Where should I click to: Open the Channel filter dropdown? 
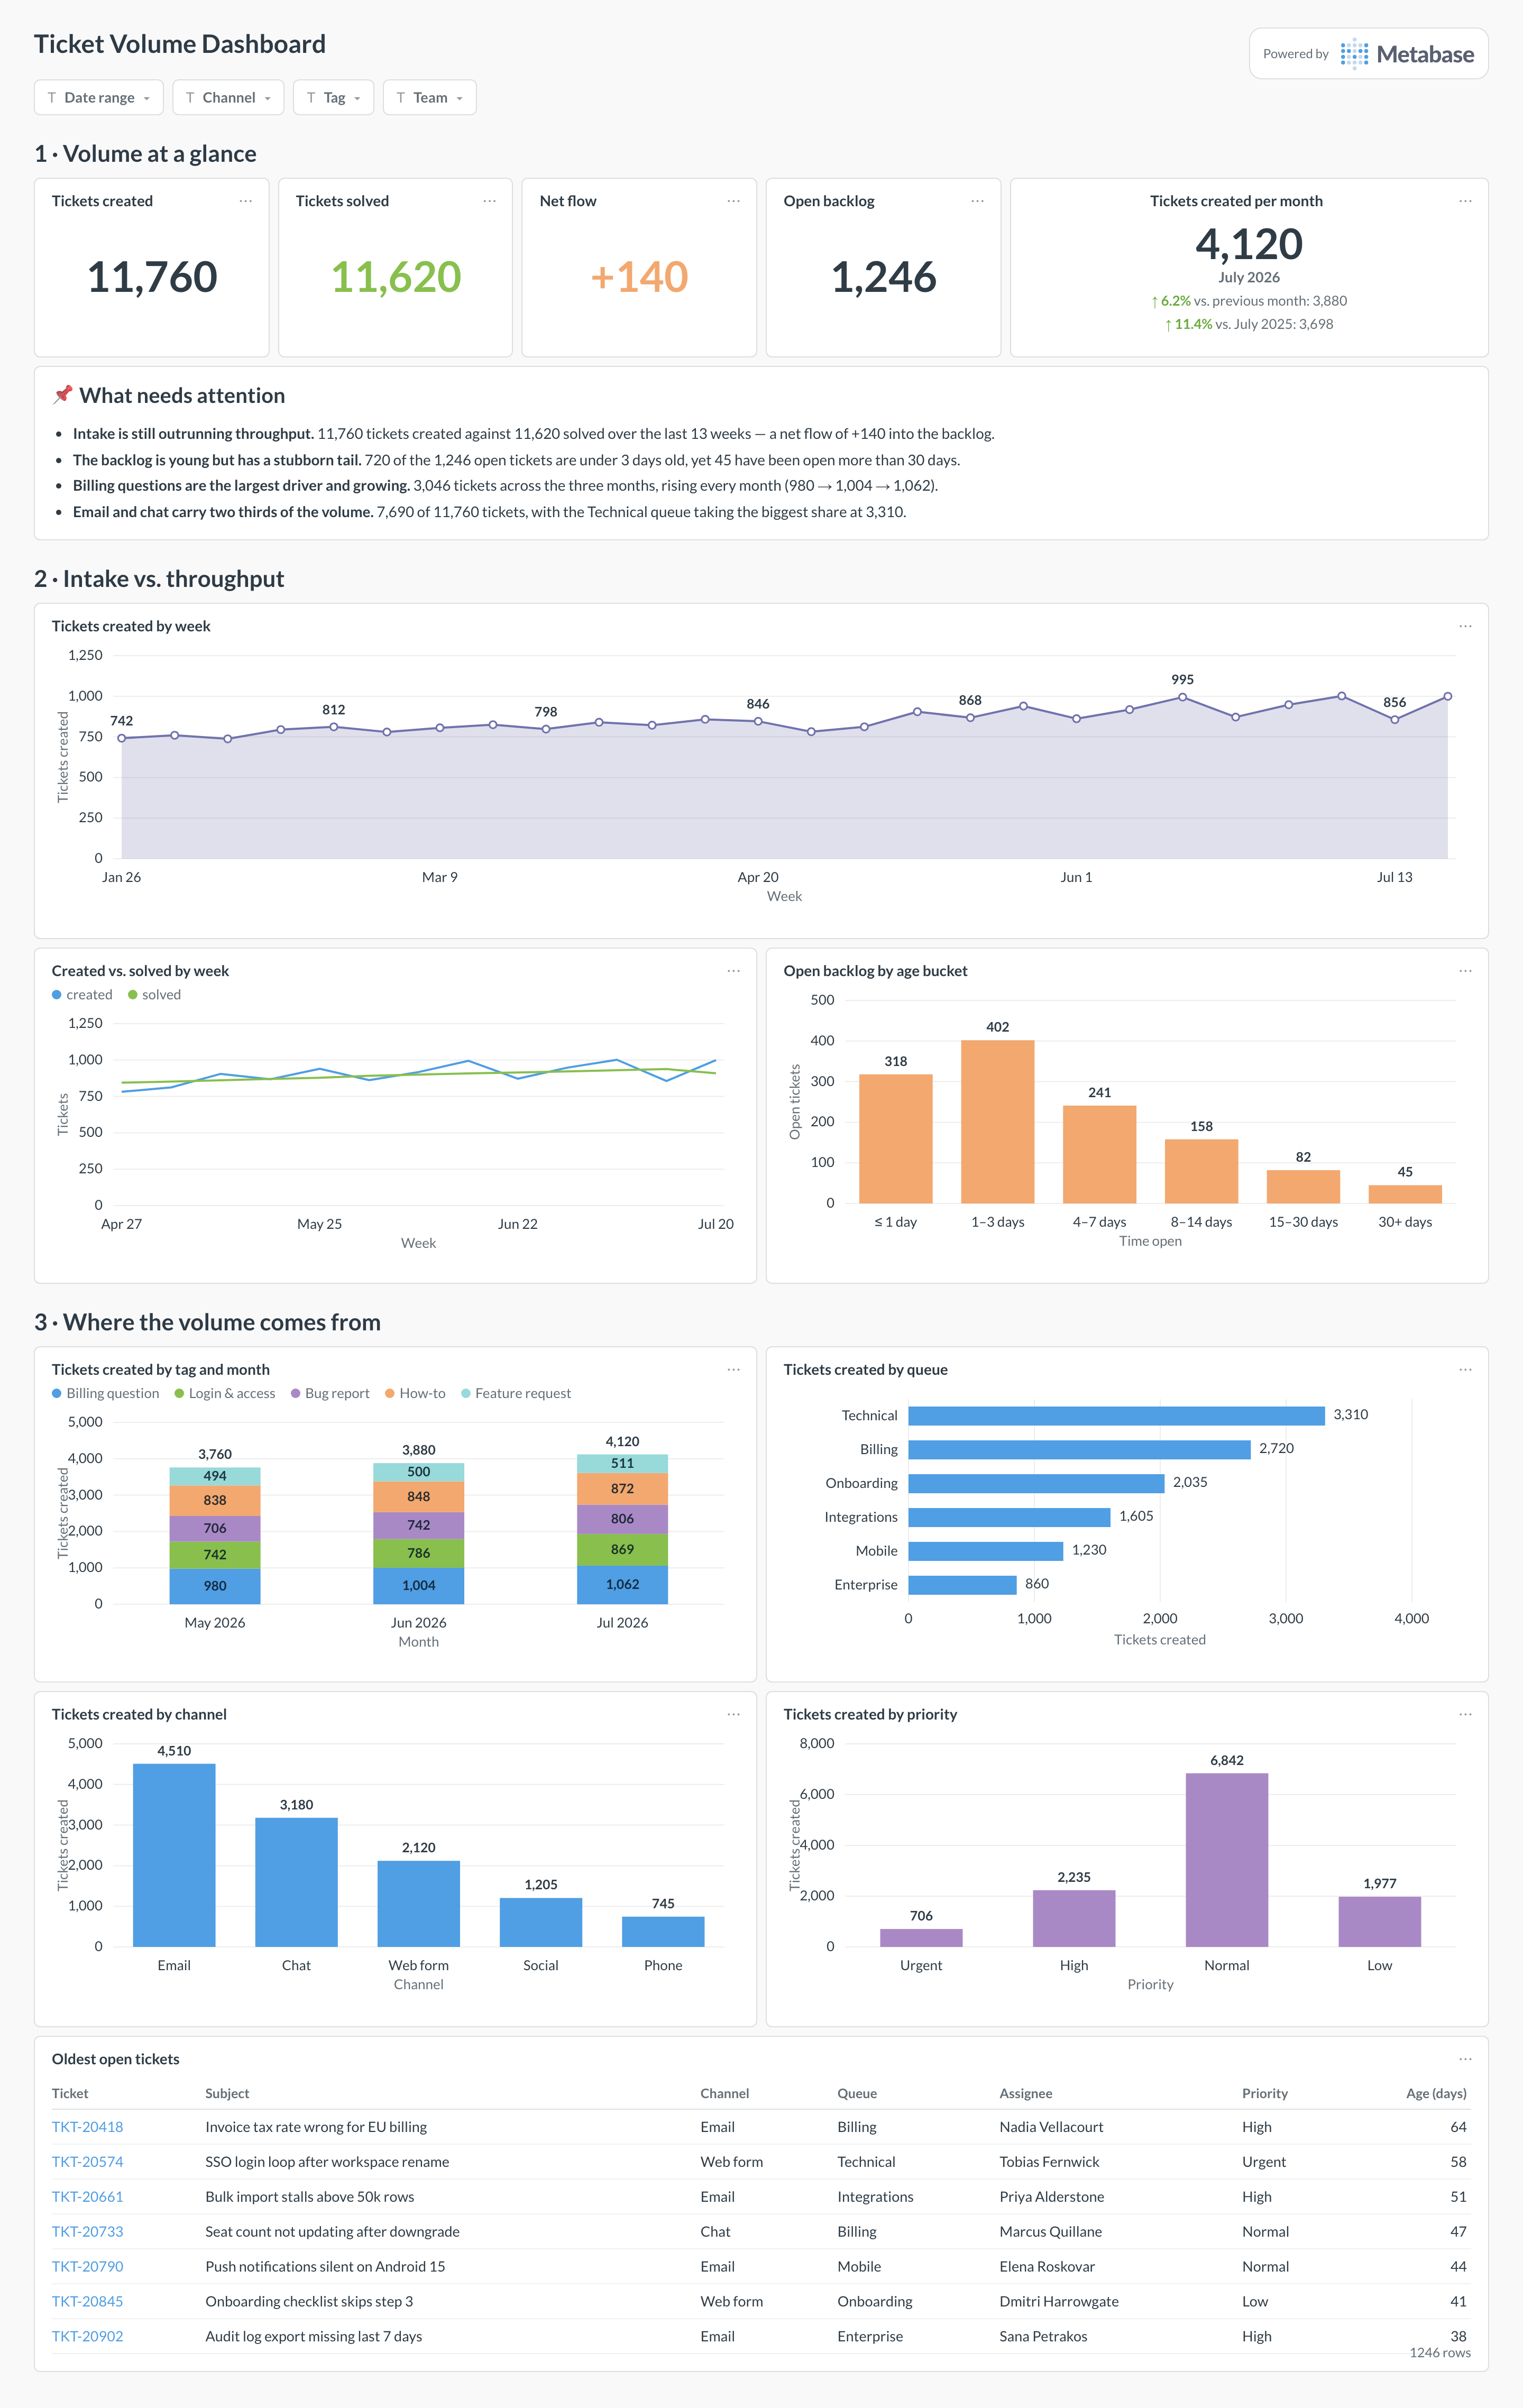point(228,97)
